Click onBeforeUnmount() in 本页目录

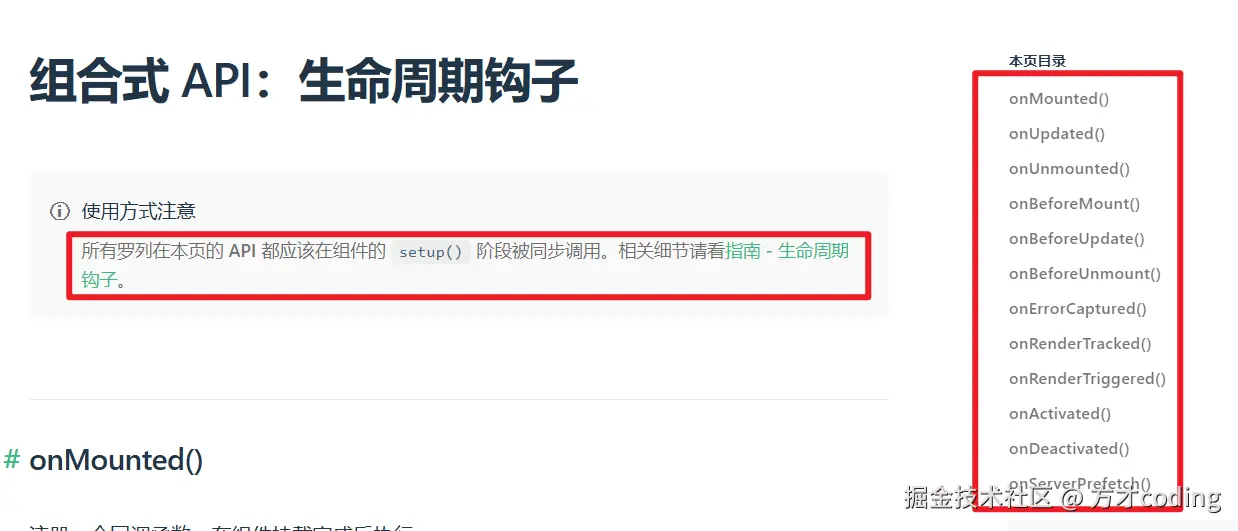click(x=1085, y=273)
